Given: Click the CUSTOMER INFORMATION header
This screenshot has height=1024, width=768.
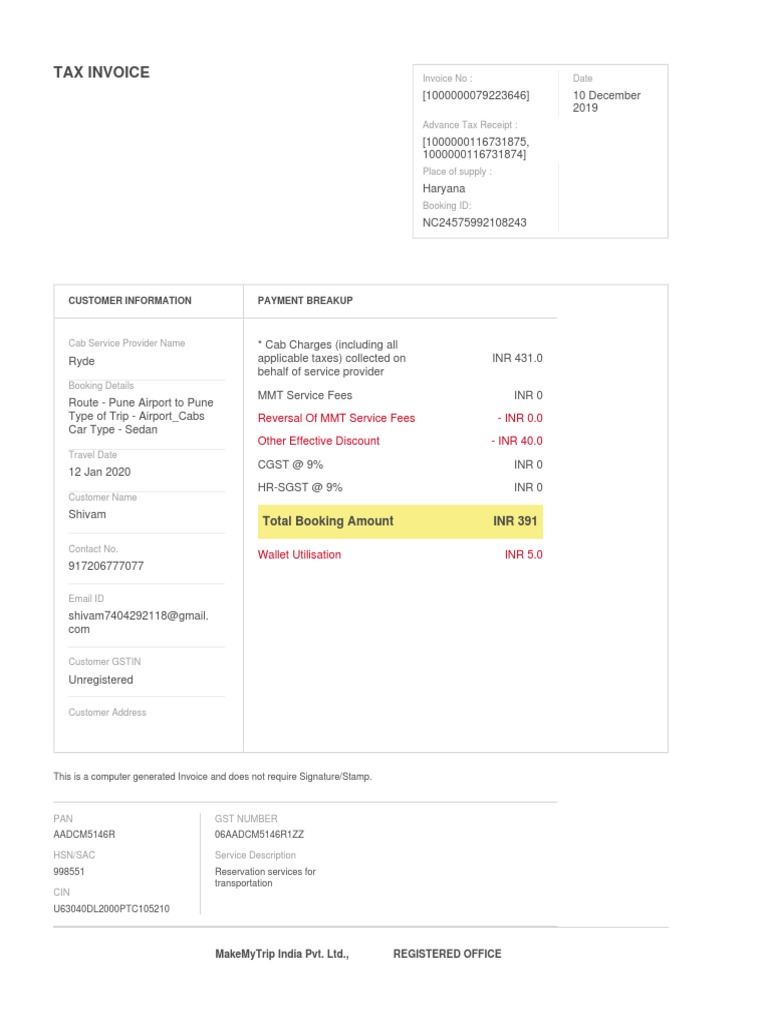Looking at the screenshot, I should [x=130, y=300].
